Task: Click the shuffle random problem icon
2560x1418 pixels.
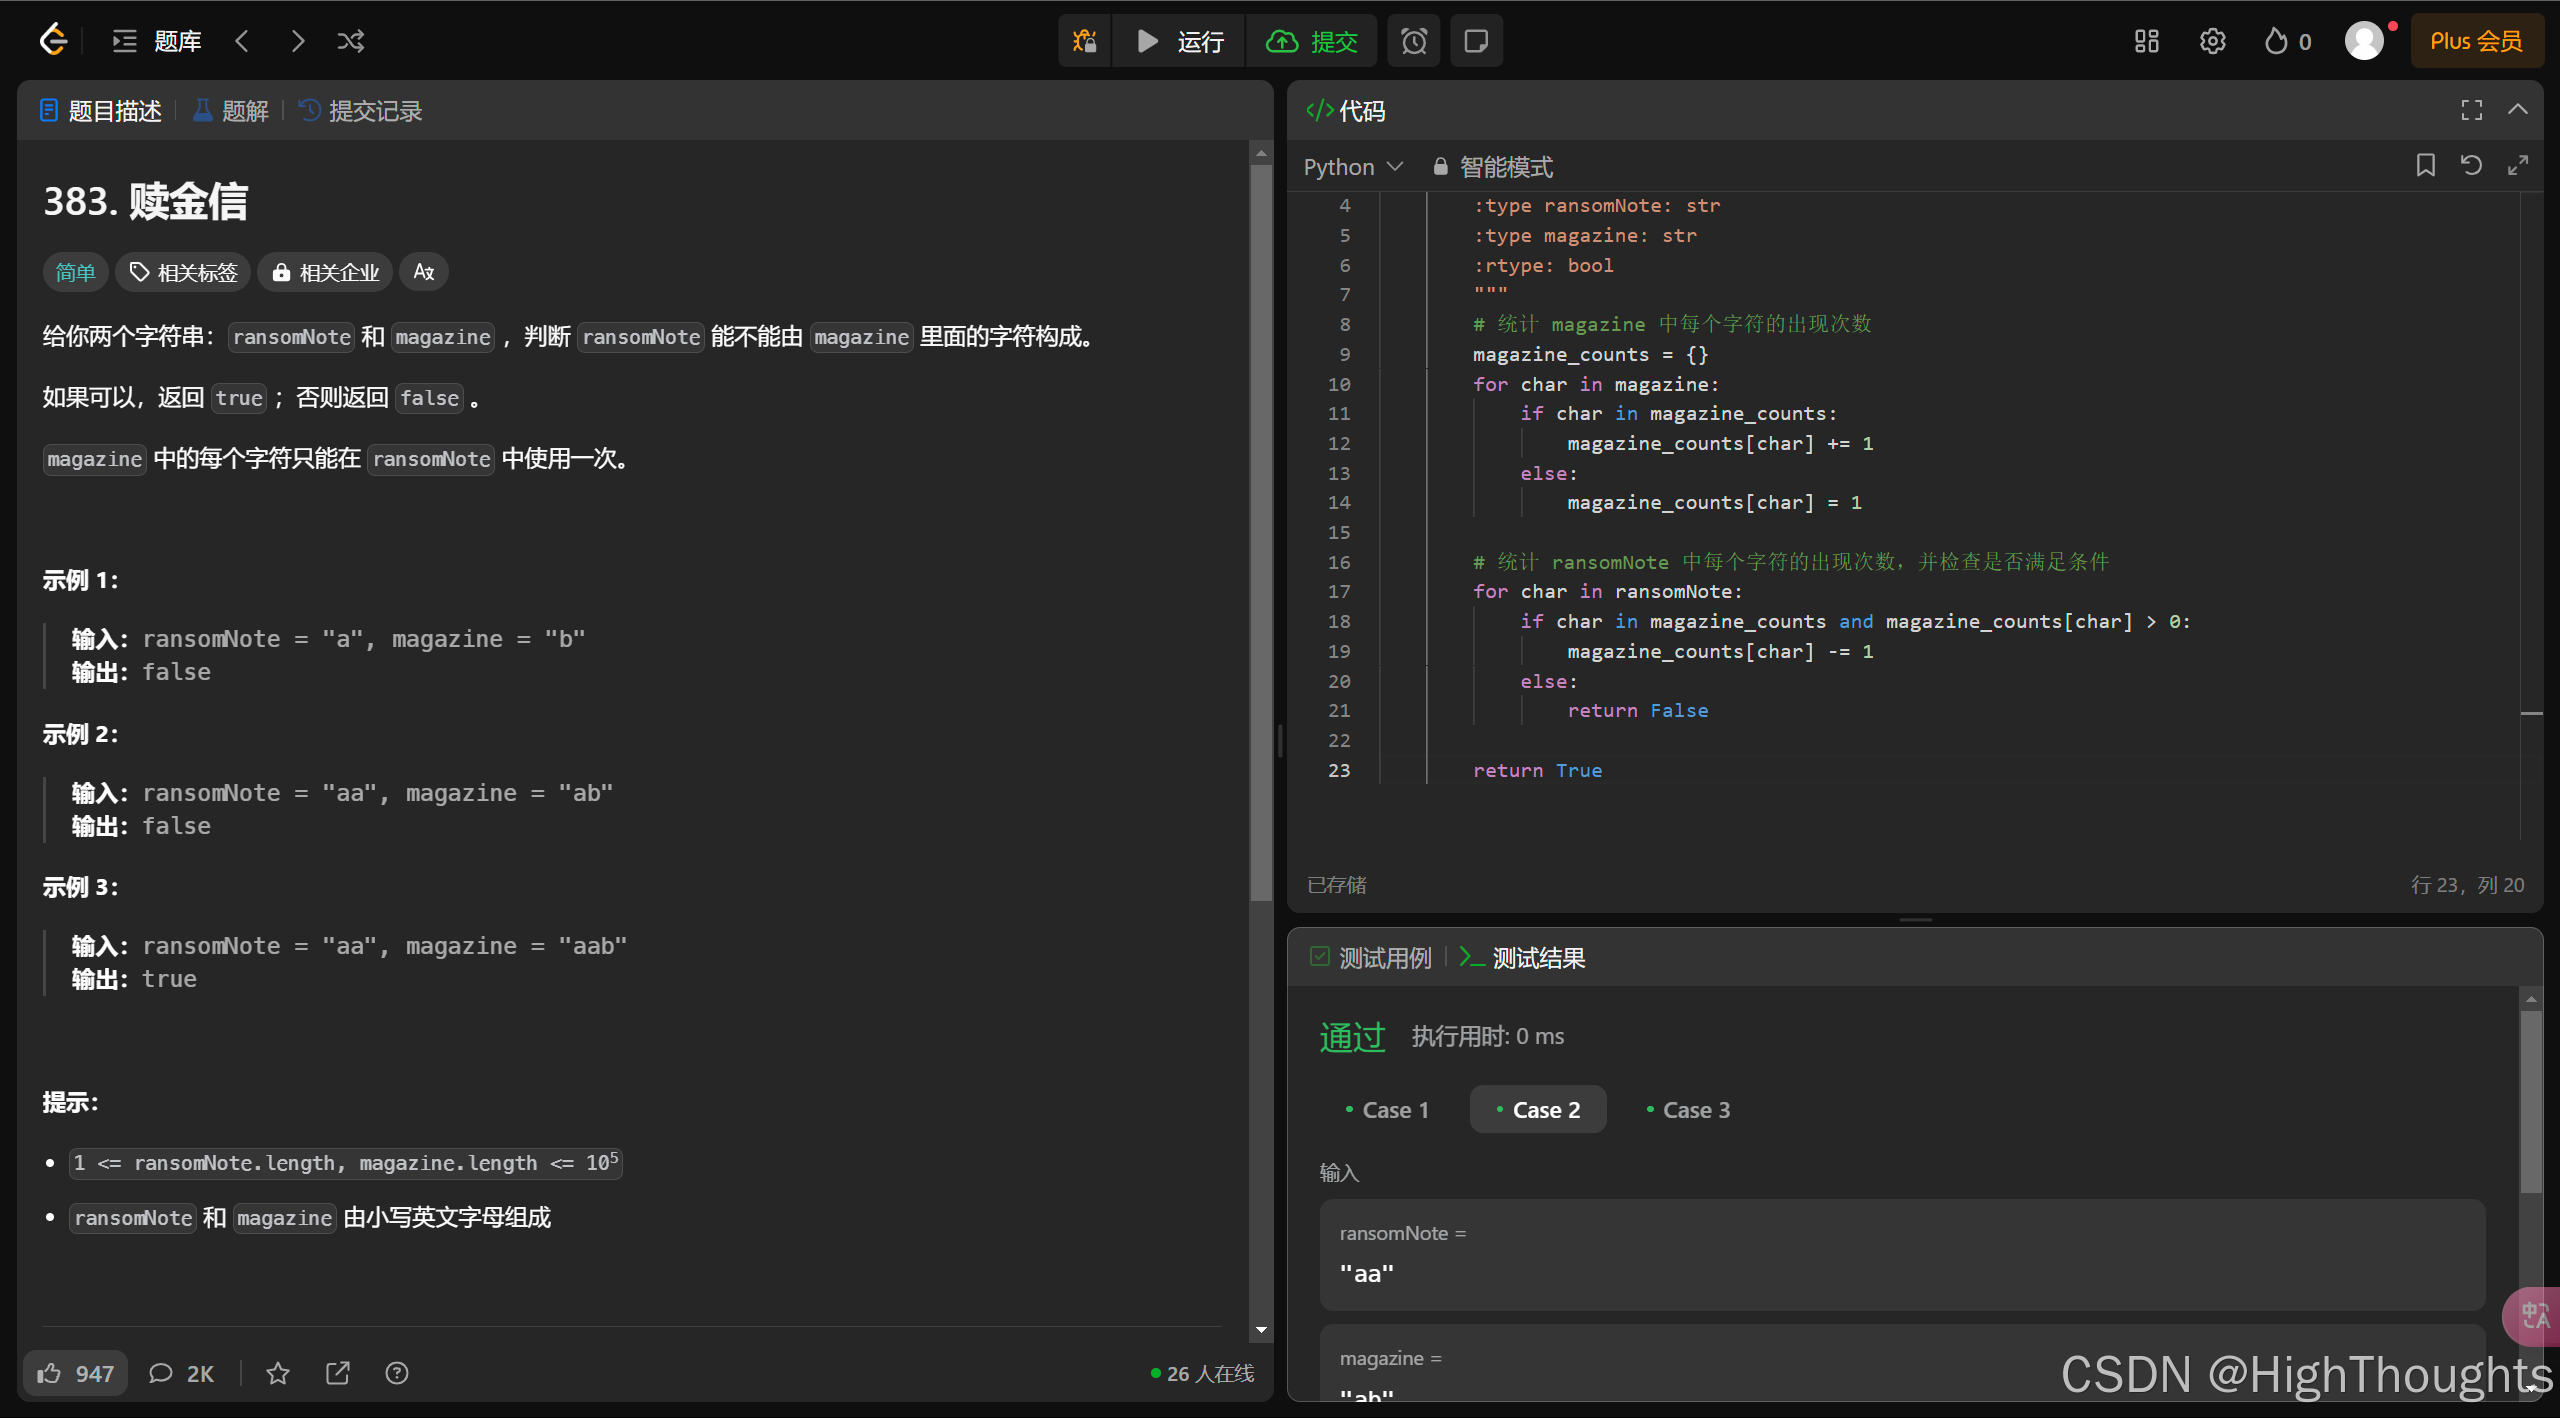Action: (x=350, y=41)
